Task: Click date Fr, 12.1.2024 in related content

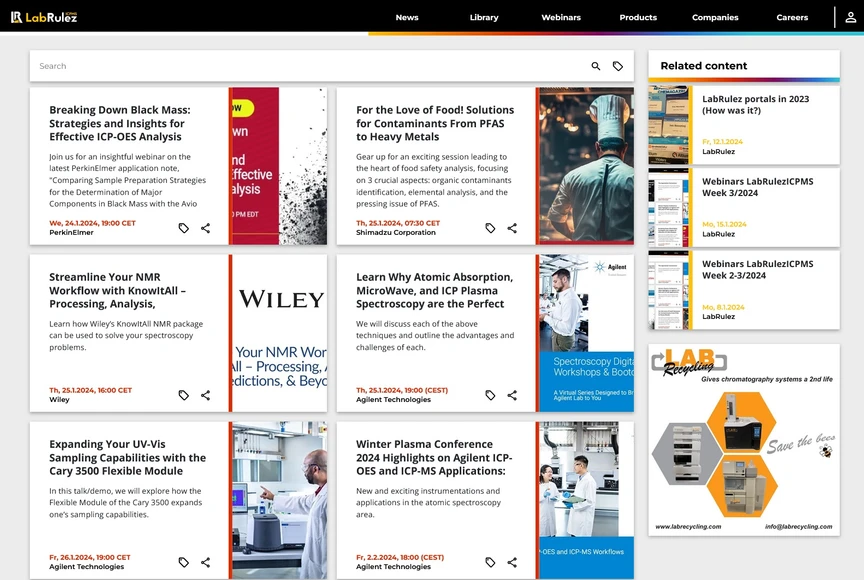Action: 722,142
